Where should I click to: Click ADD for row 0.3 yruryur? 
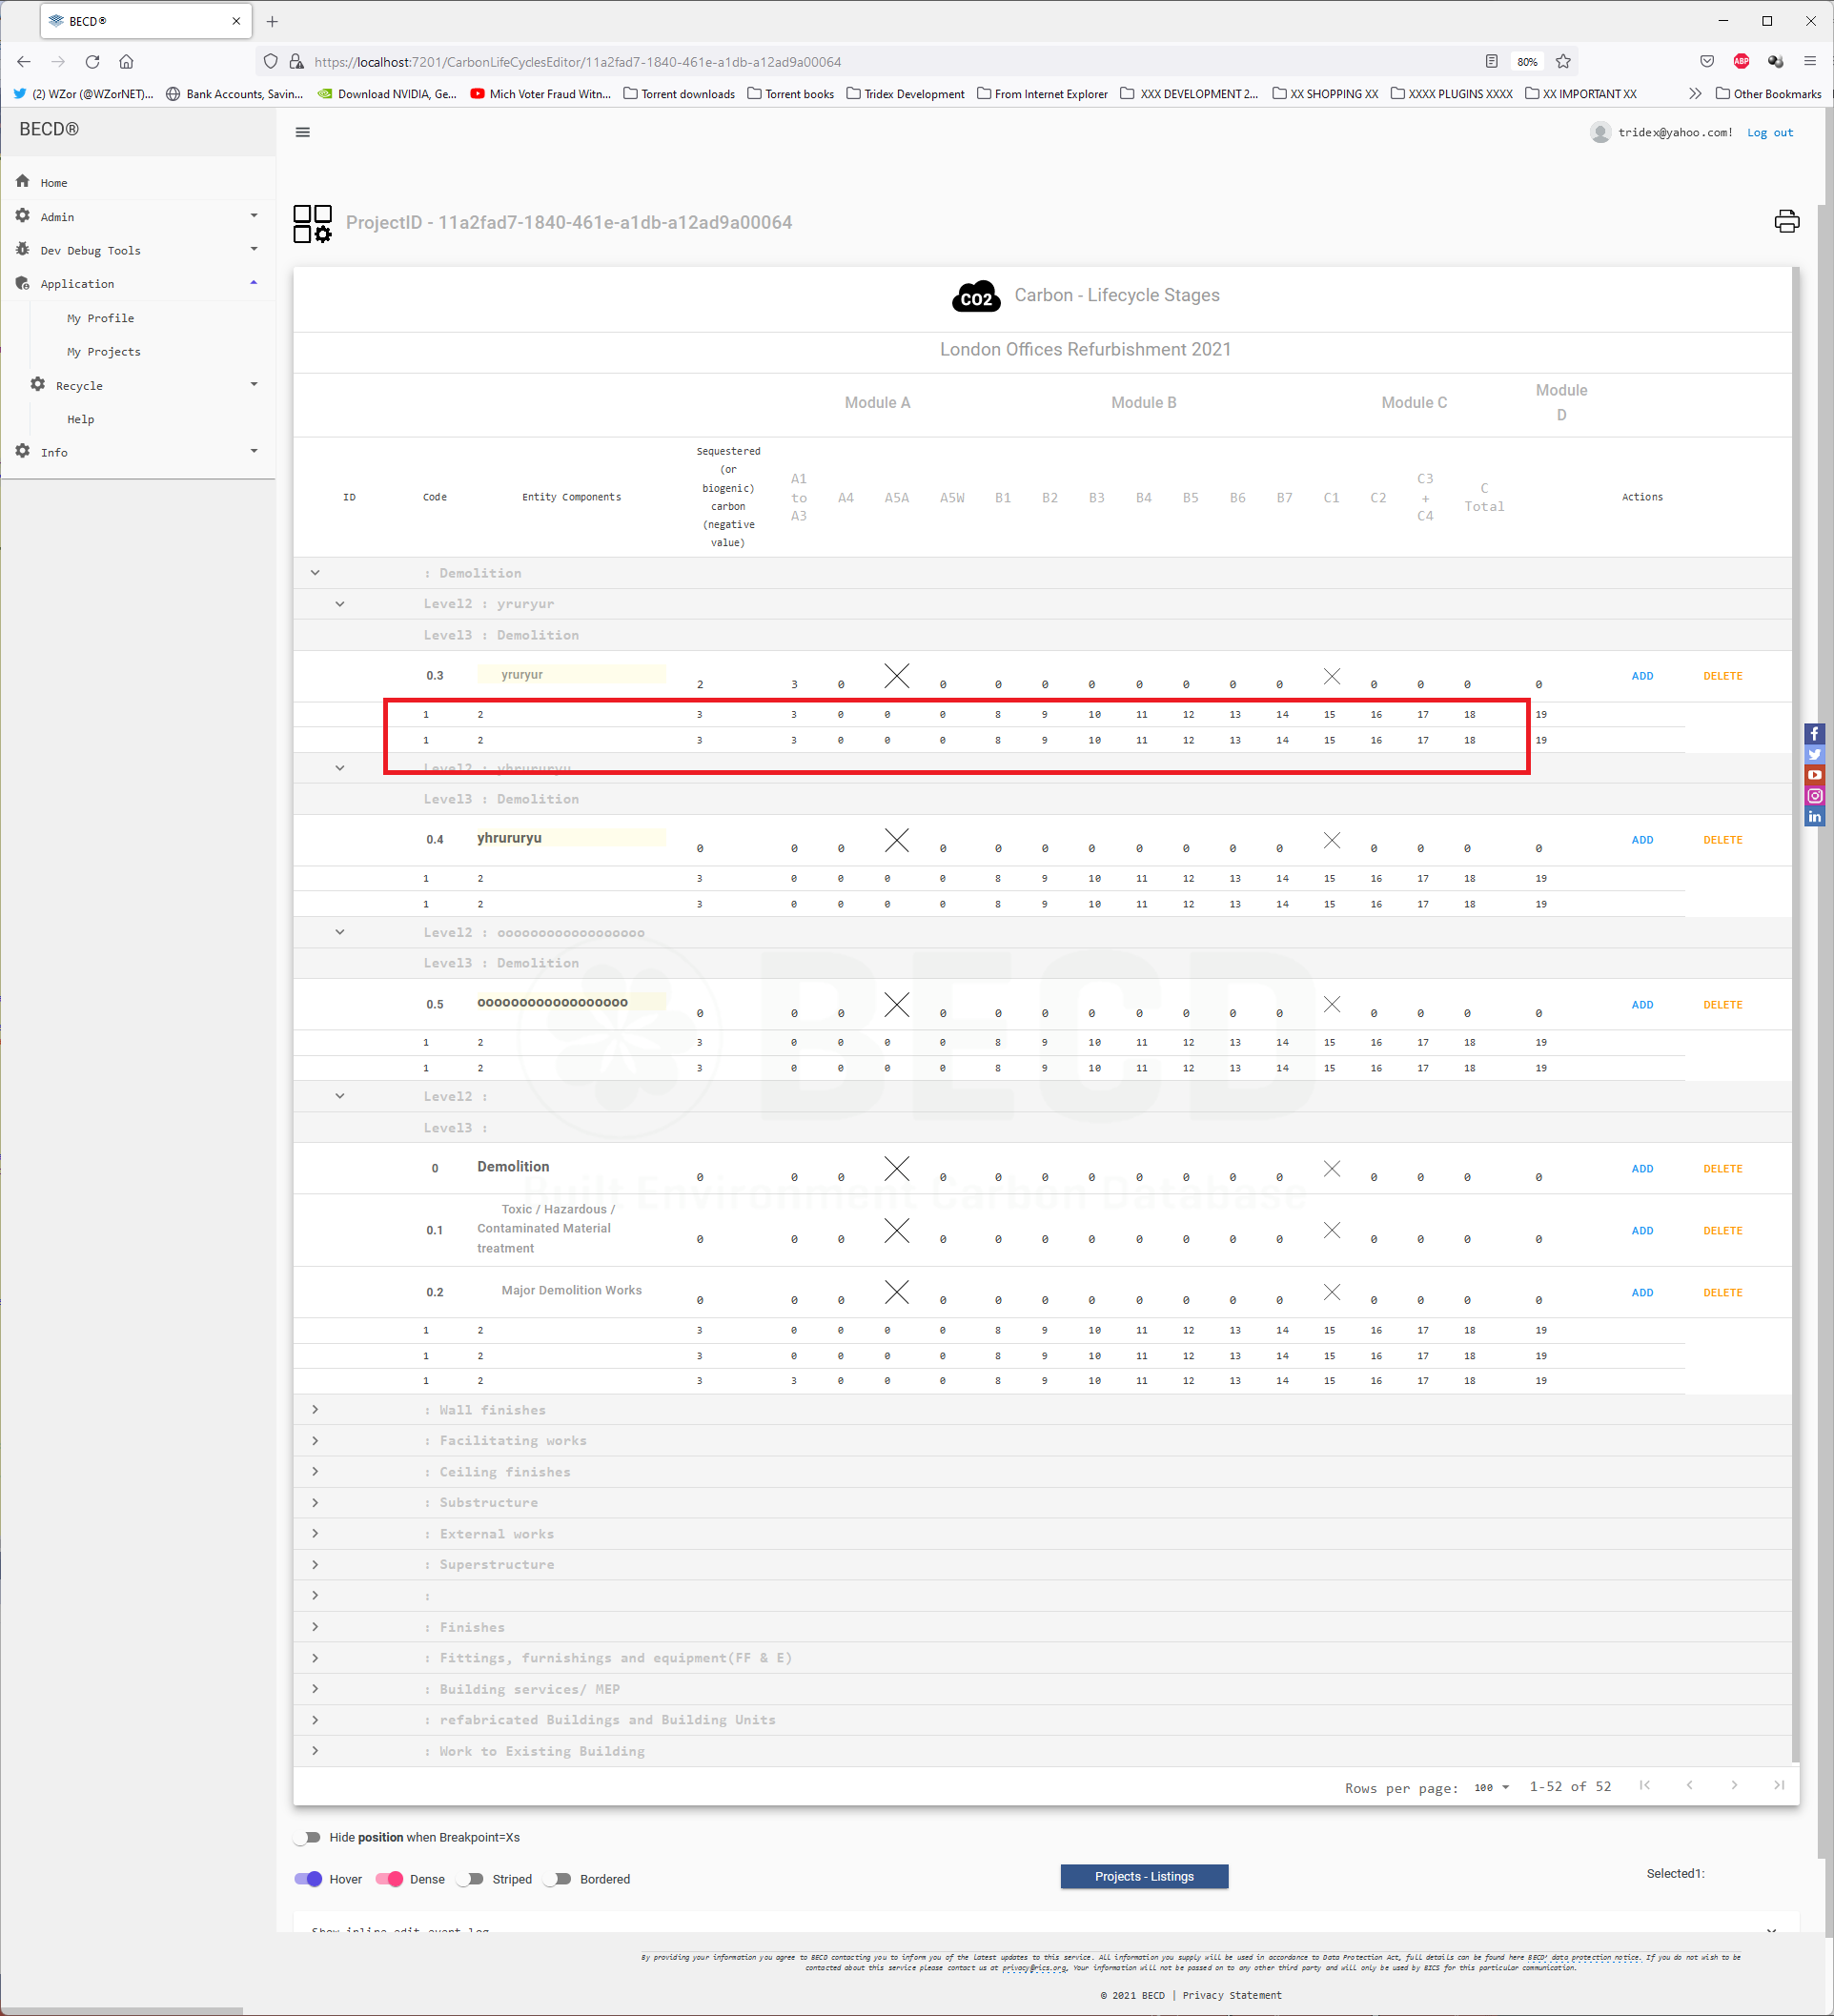1642,676
